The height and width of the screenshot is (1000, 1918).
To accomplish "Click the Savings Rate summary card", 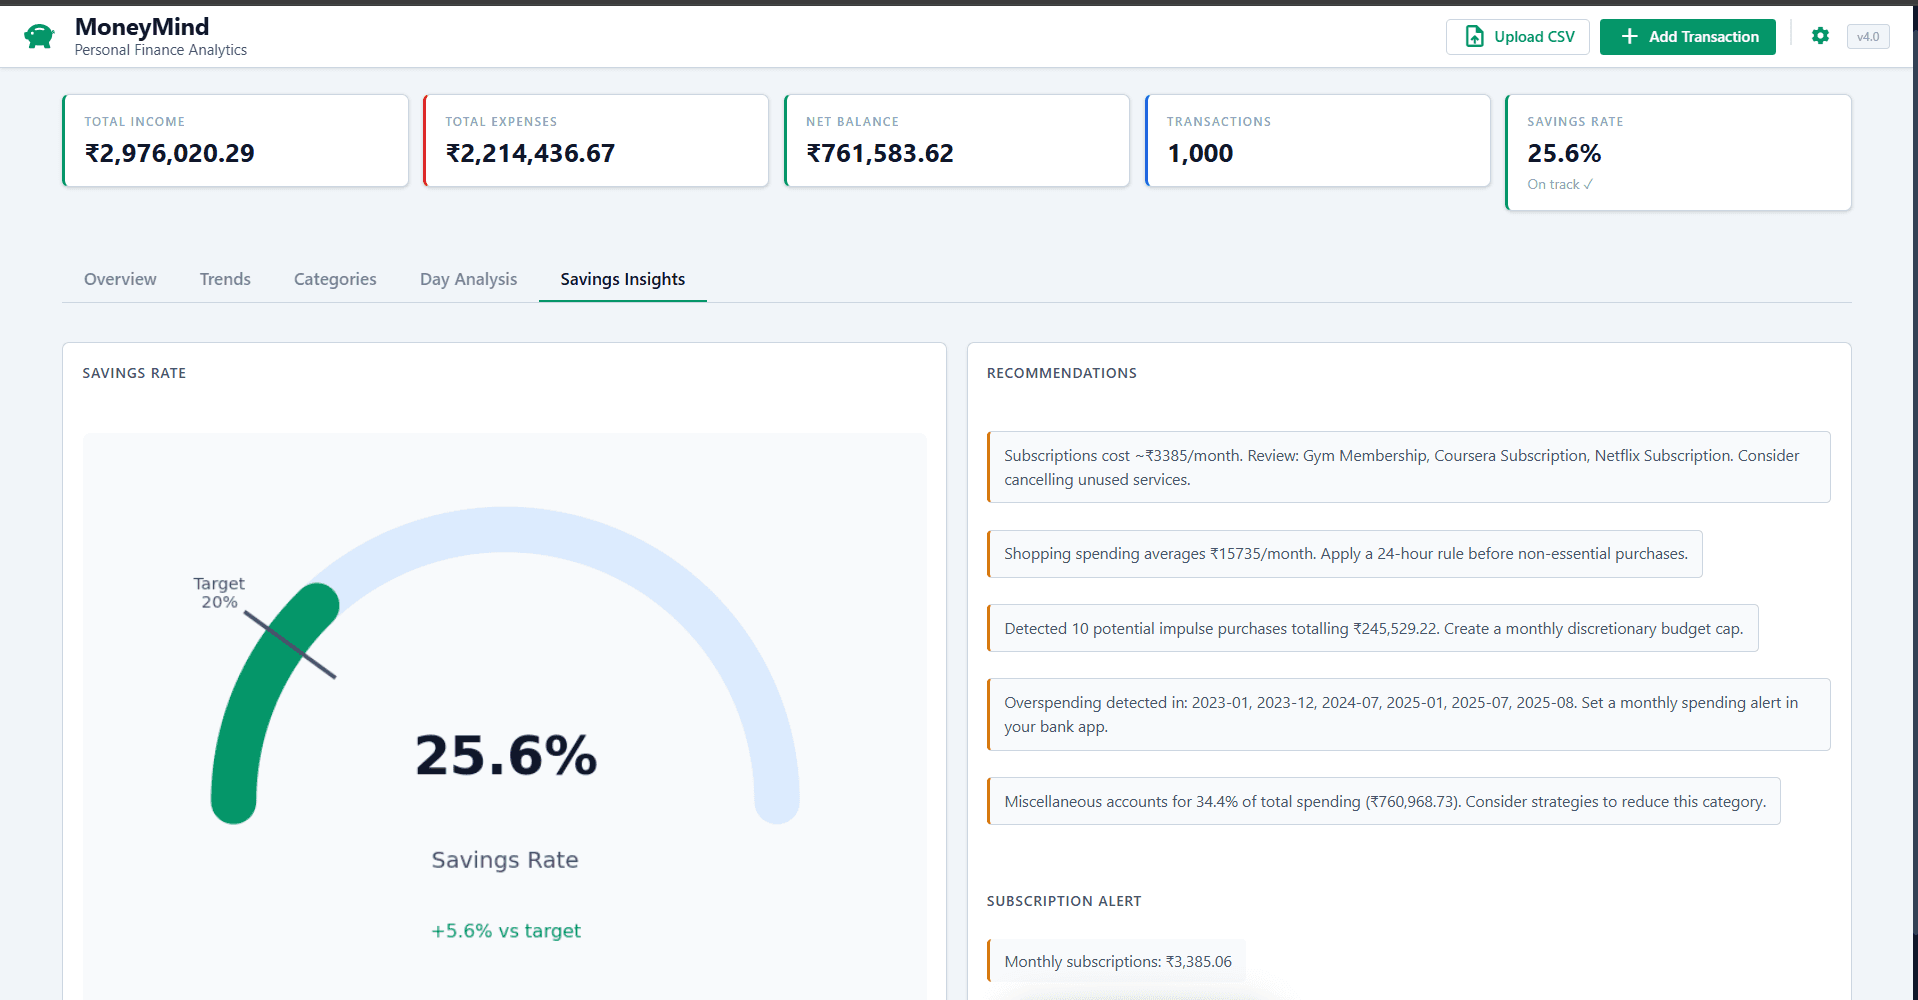I will click(1678, 153).
